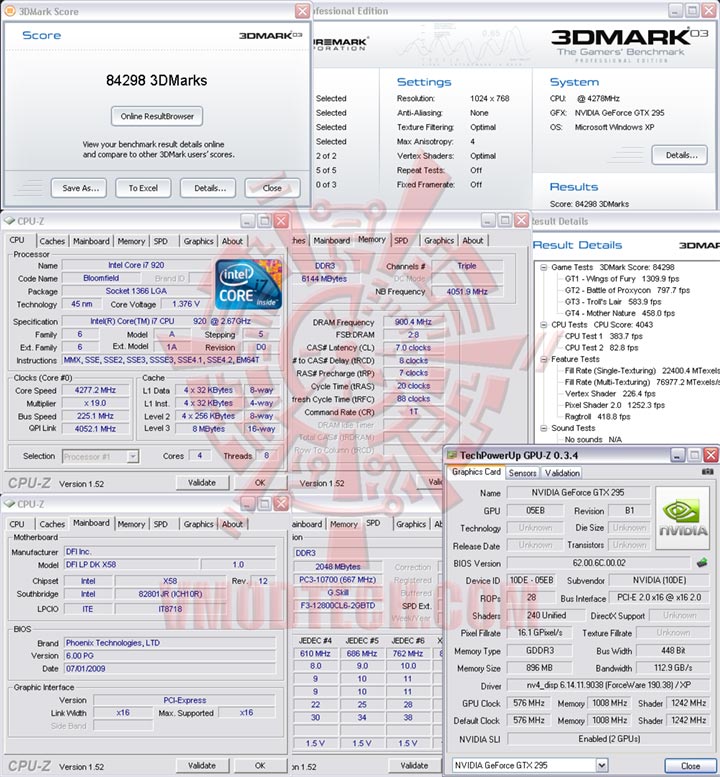Click OK in bottom CPU-Z Mainboard window
Viewport: 720px width, 777px height.
(260, 766)
